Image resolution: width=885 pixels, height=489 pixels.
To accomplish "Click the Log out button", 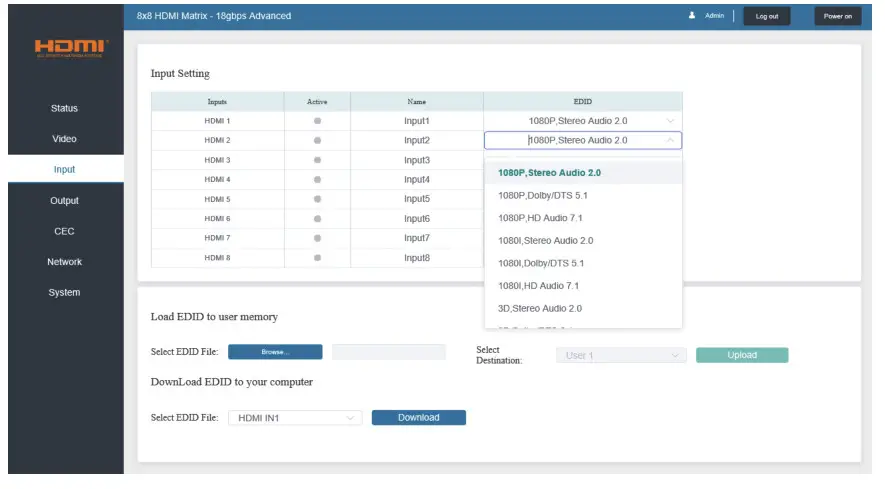I will point(766,16).
